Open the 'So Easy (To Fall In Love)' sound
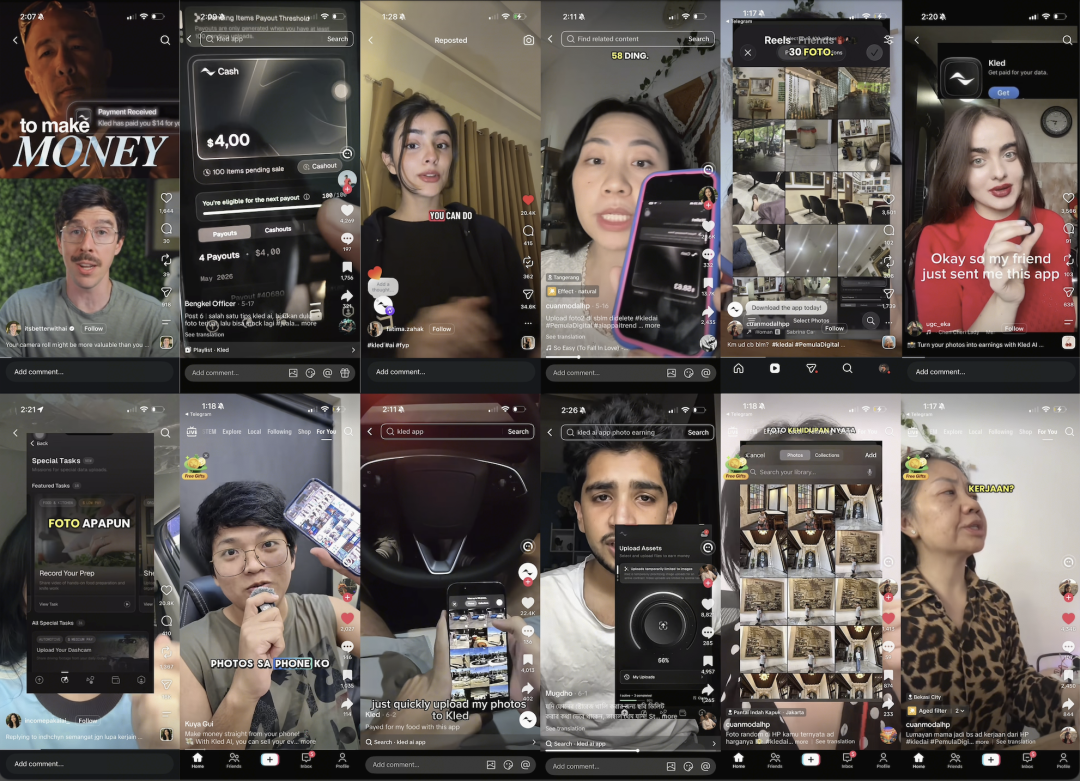Viewport: 1080px width, 781px height. (x=585, y=348)
